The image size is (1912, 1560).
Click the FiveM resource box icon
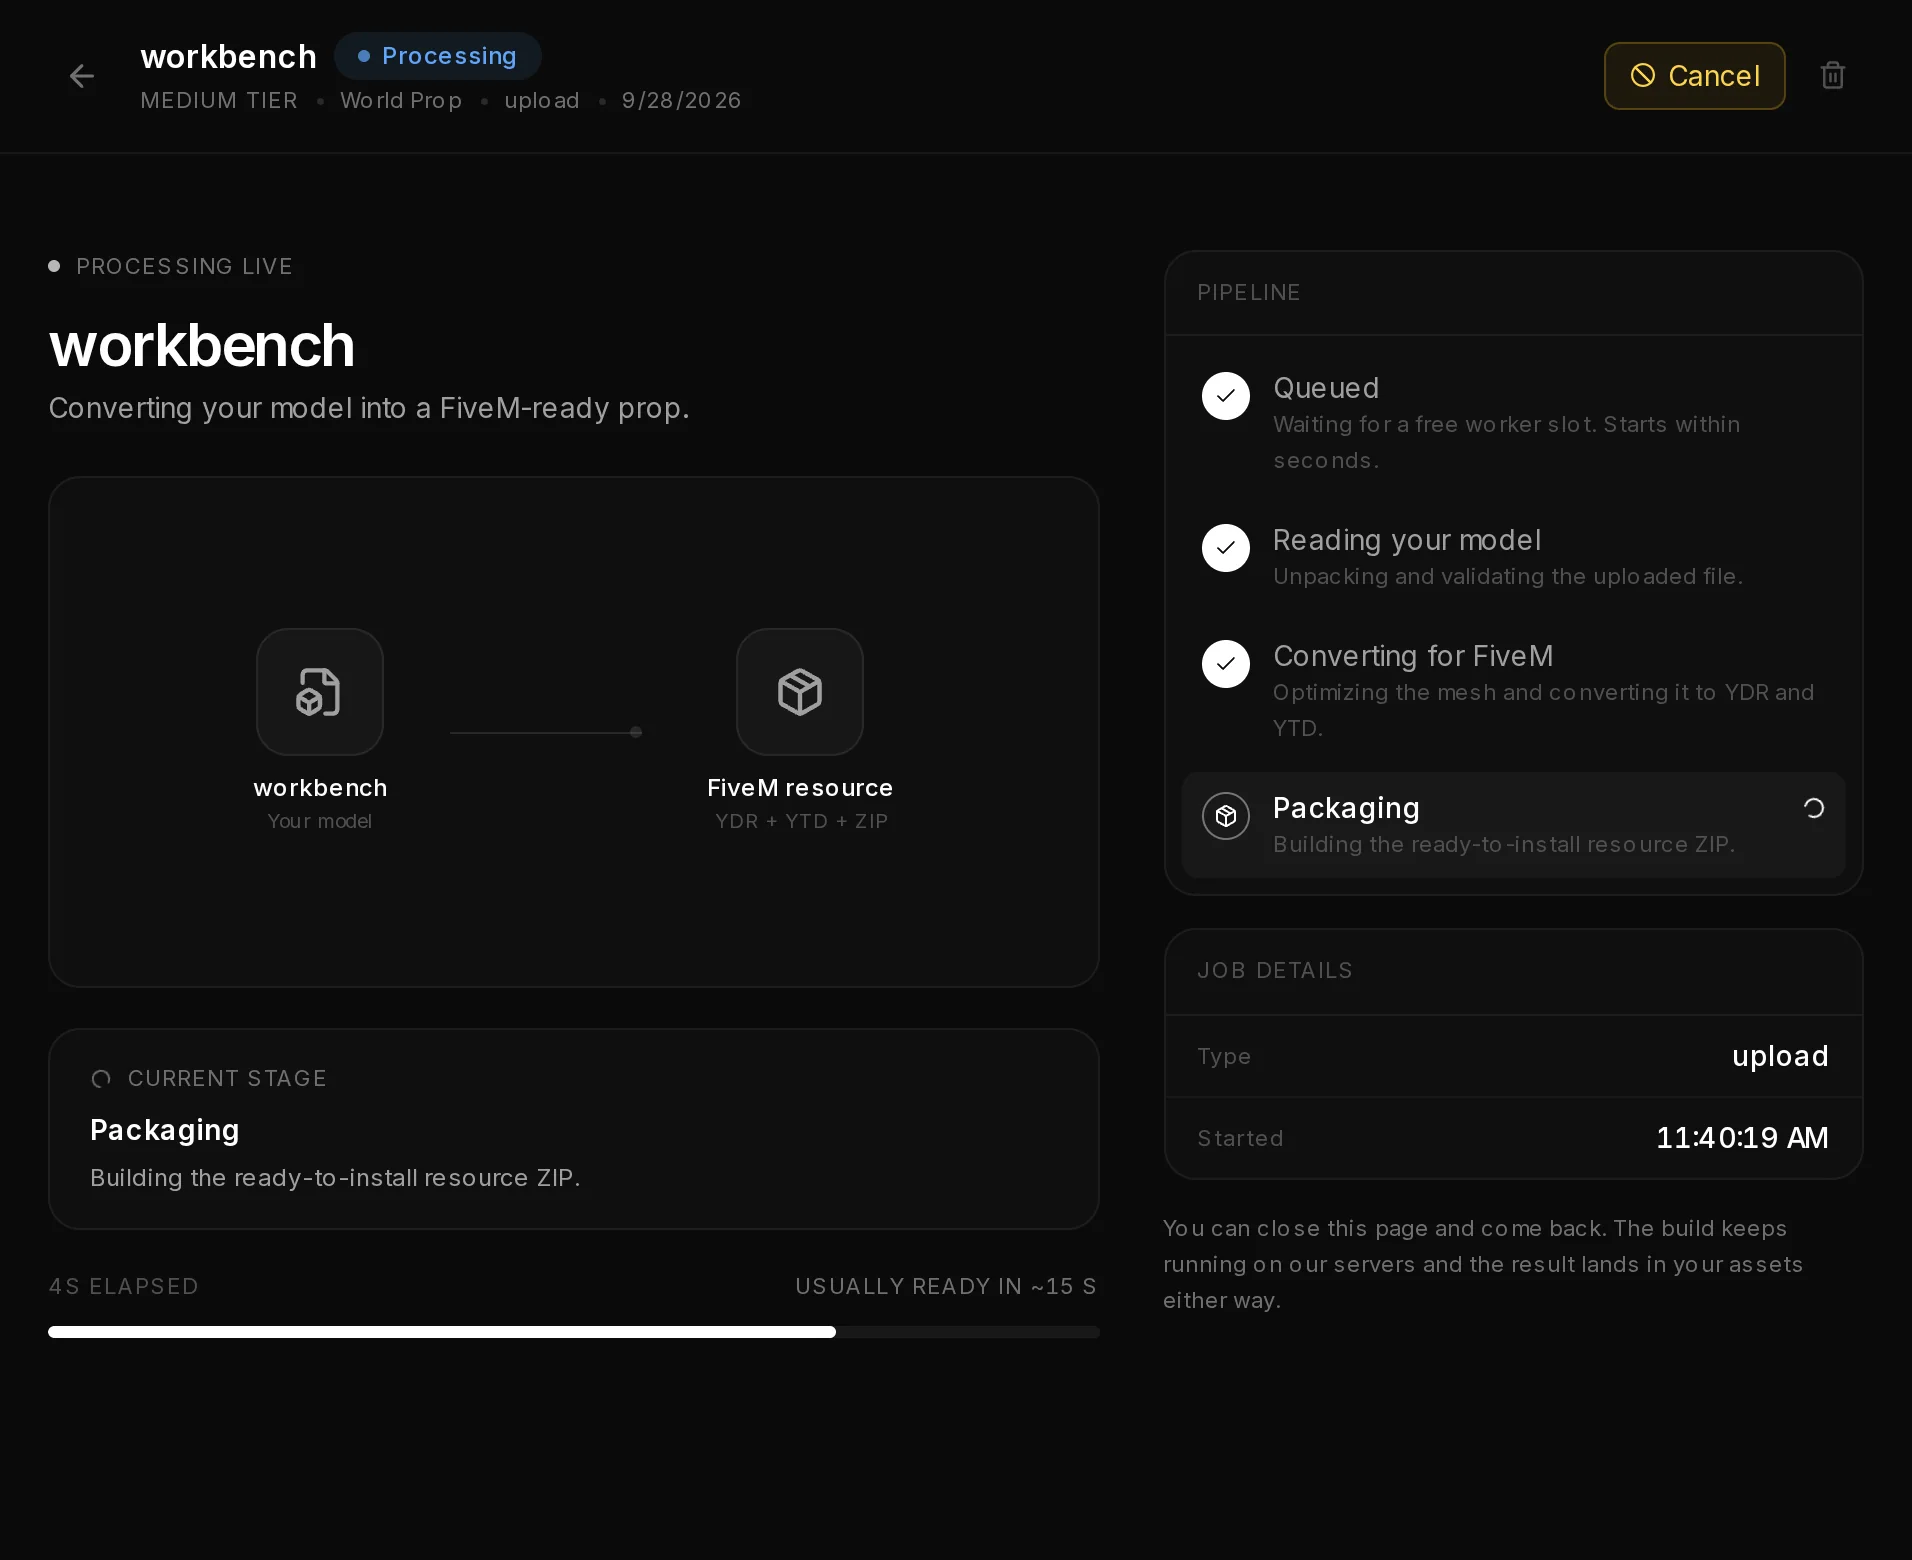799,692
